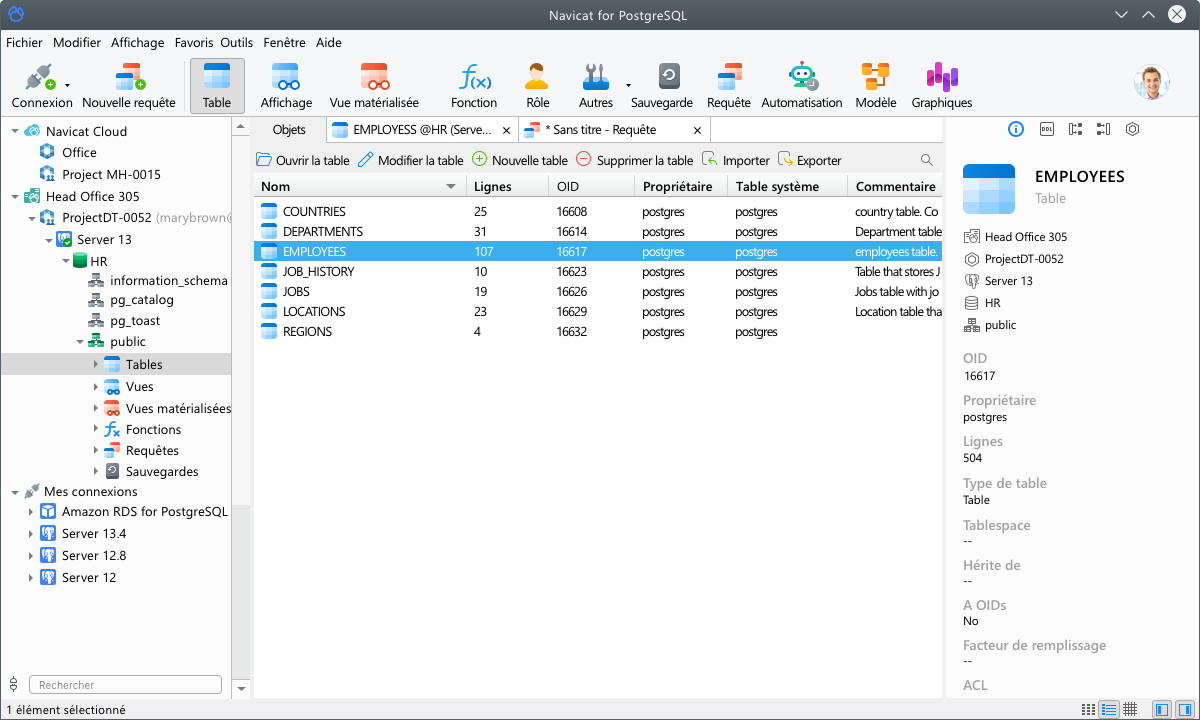The height and width of the screenshot is (720, 1200).
Task: Toggle the right information pane icon
Action: point(1183,709)
